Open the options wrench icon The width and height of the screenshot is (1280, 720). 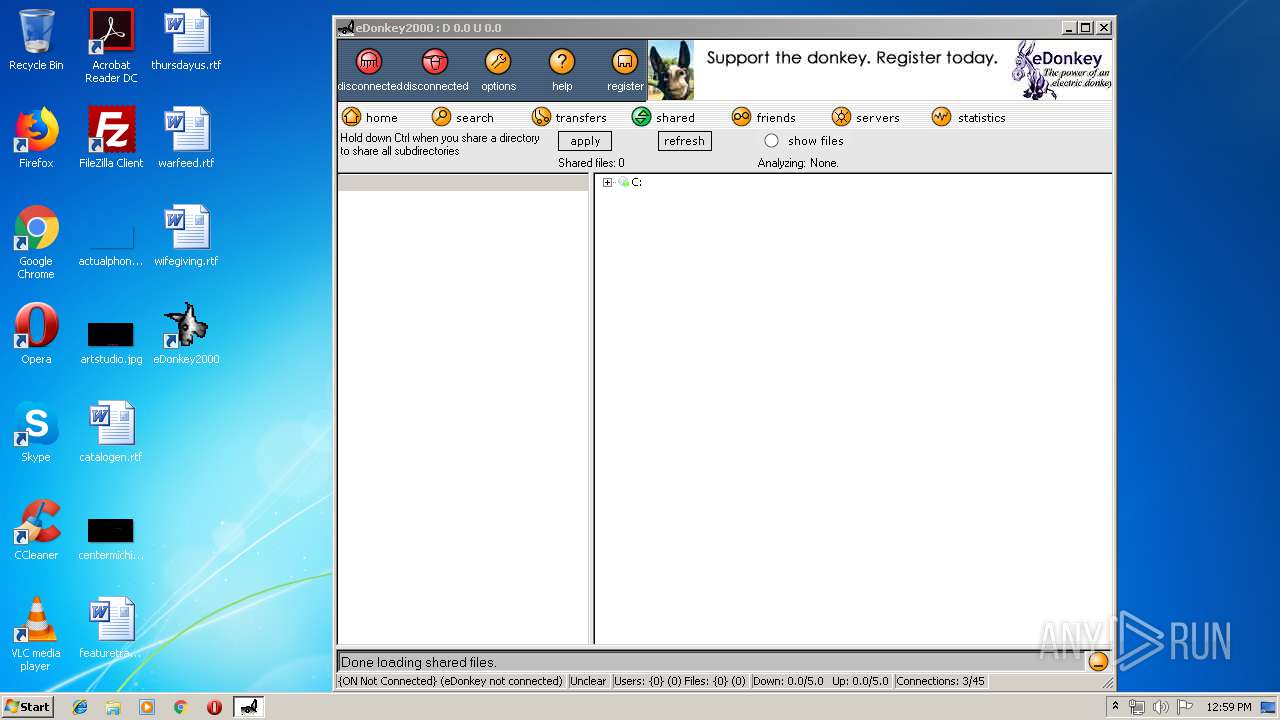point(498,62)
